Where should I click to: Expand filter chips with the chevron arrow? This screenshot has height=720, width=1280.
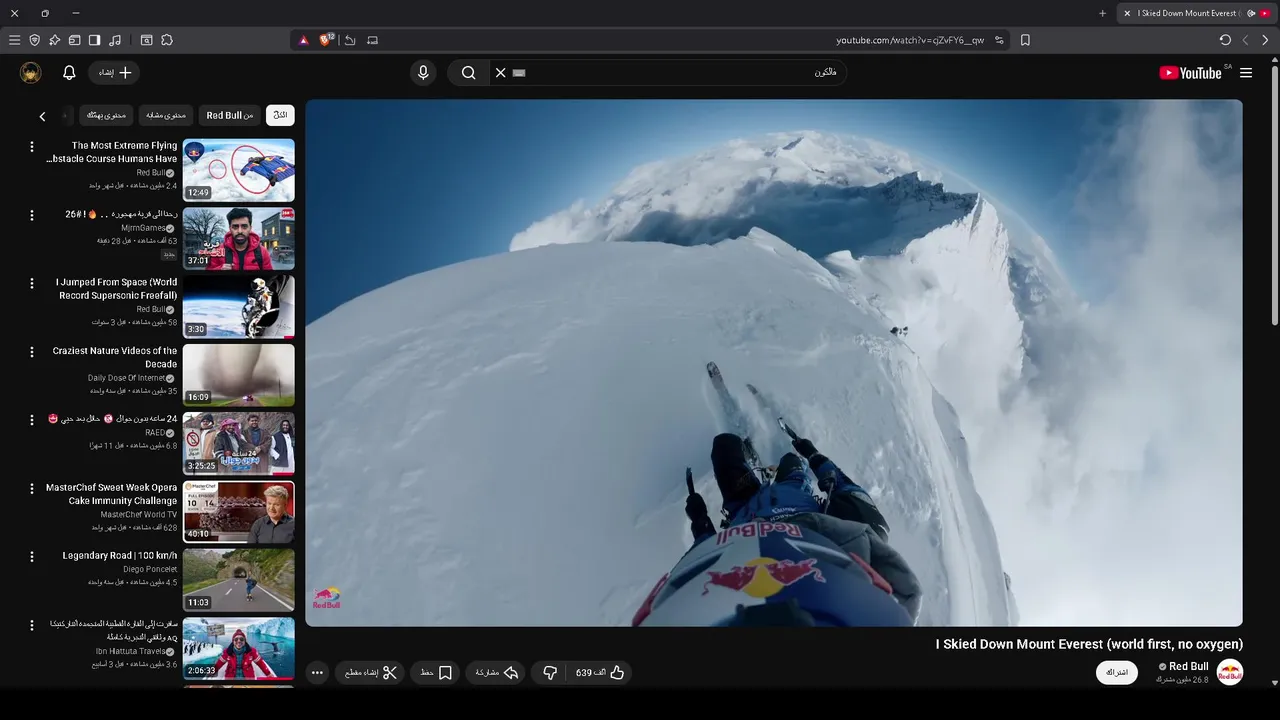(x=42, y=116)
